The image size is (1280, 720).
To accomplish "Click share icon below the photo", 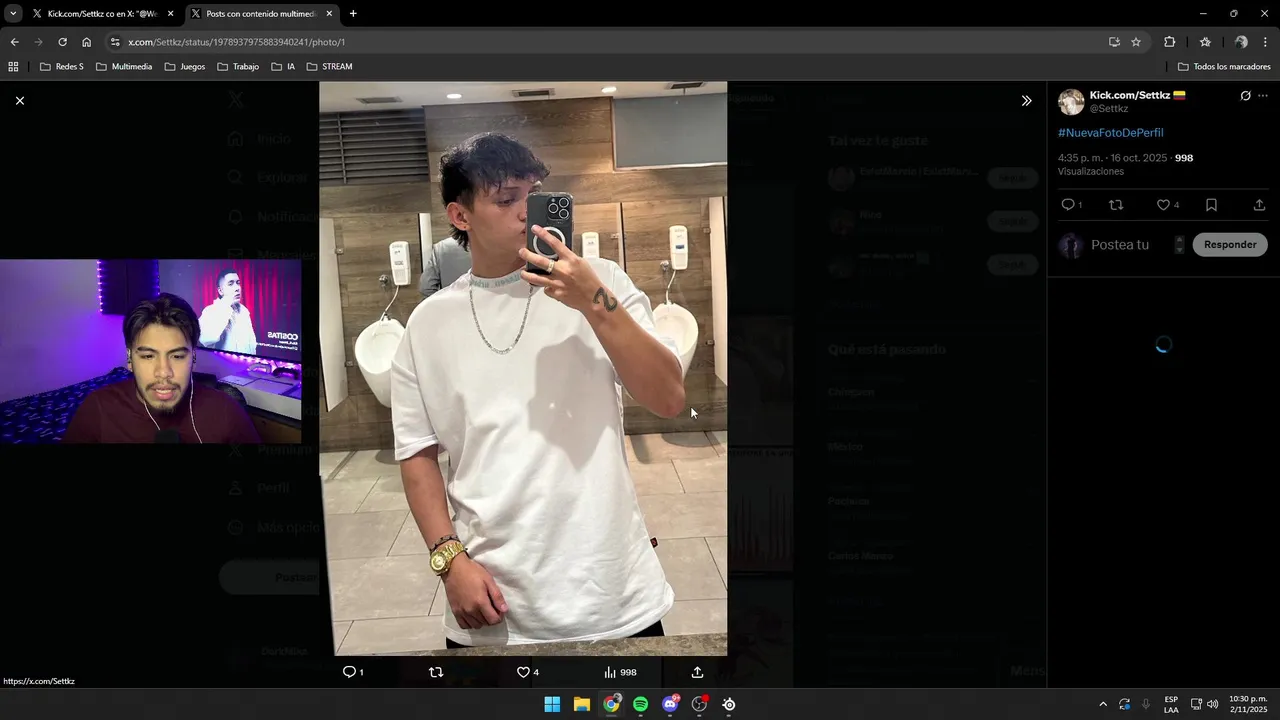I will (x=697, y=672).
